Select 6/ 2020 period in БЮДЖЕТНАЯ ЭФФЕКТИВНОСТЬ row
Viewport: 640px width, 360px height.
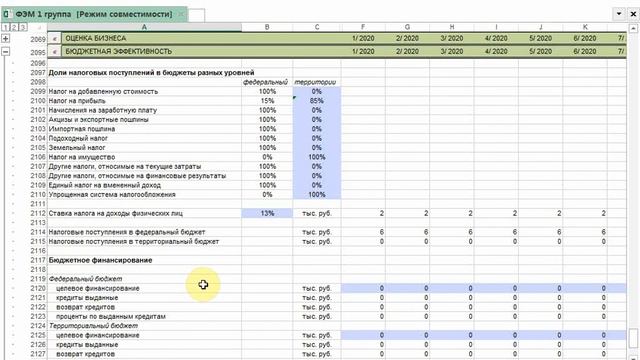click(585, 51)
